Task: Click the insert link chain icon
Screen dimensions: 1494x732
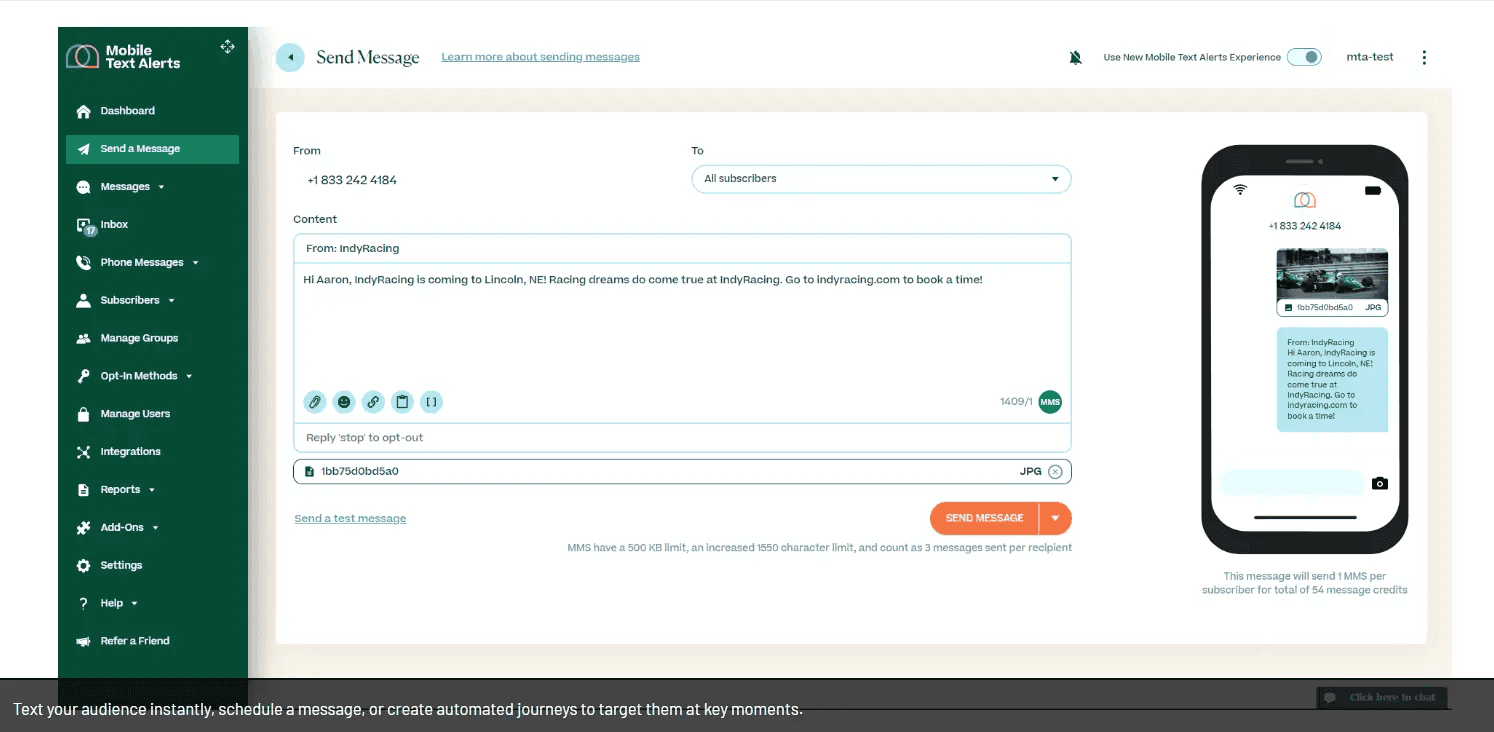Action: click(x=373, y=402)
